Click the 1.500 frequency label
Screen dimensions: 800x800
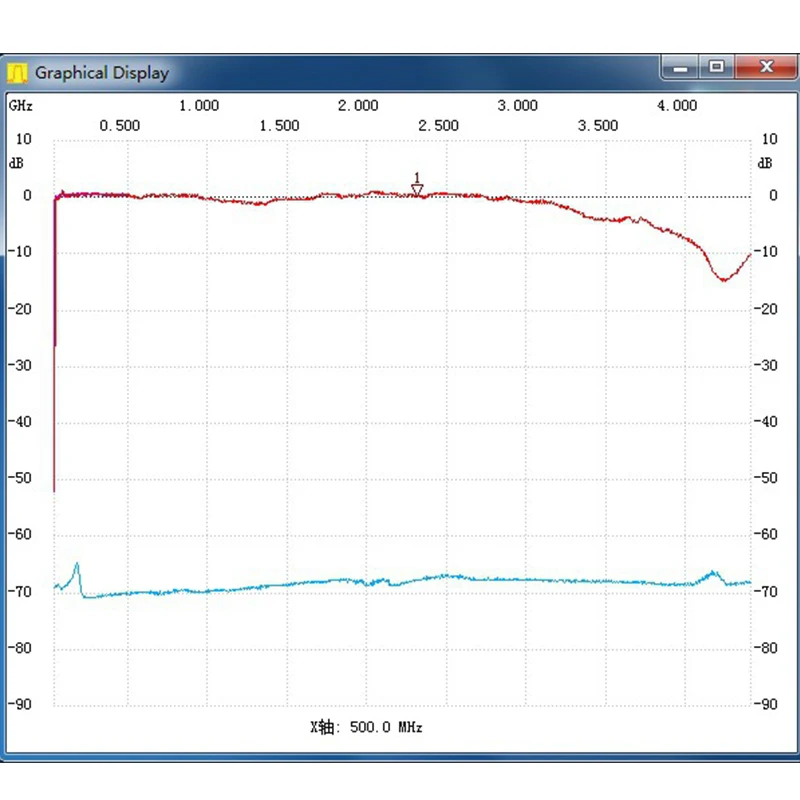pos(279,126)
